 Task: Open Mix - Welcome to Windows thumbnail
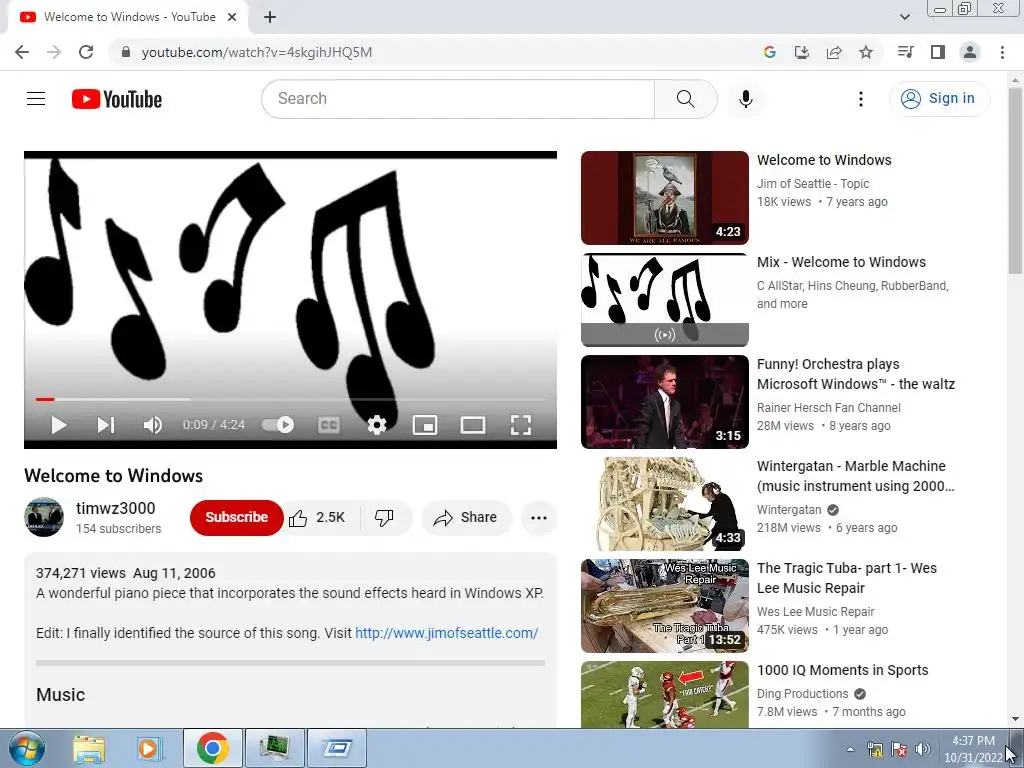[x=665, y=300]
